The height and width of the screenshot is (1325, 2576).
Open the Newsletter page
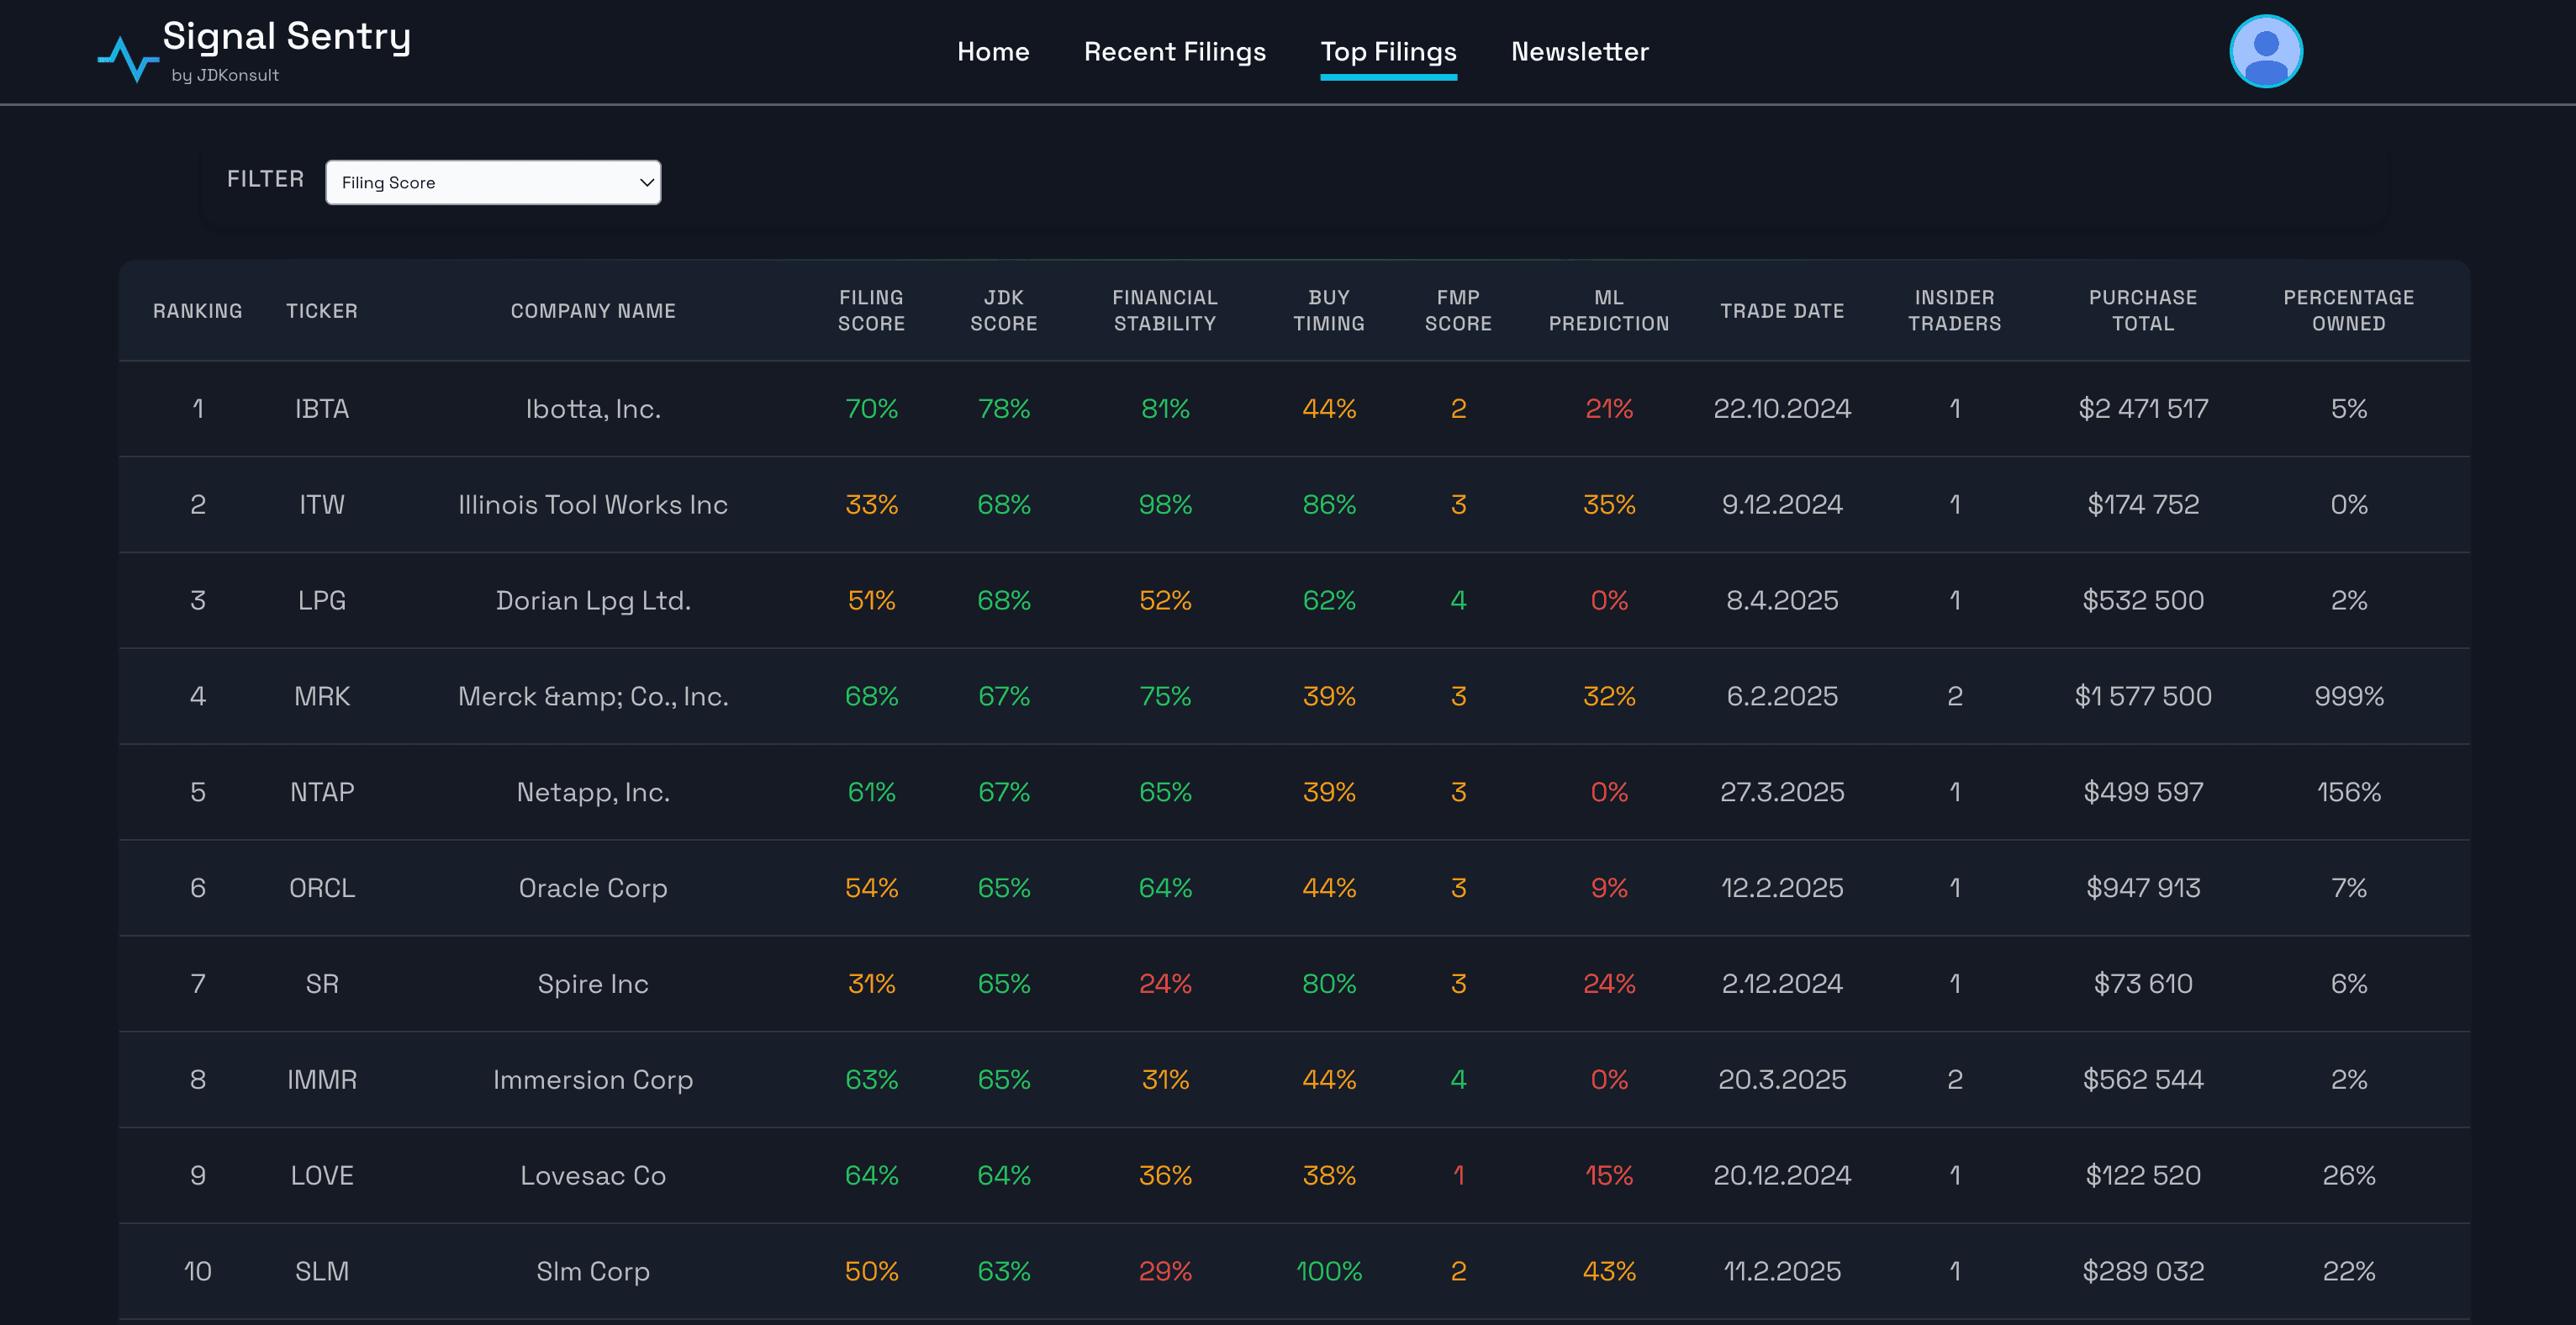(1579, 52)
